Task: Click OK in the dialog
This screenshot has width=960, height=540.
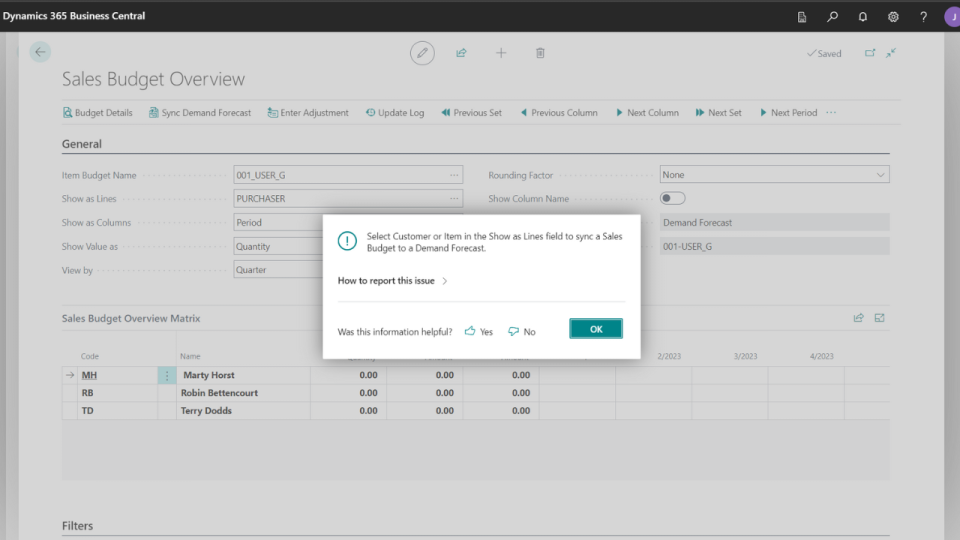Action: (x=596, y=329)
